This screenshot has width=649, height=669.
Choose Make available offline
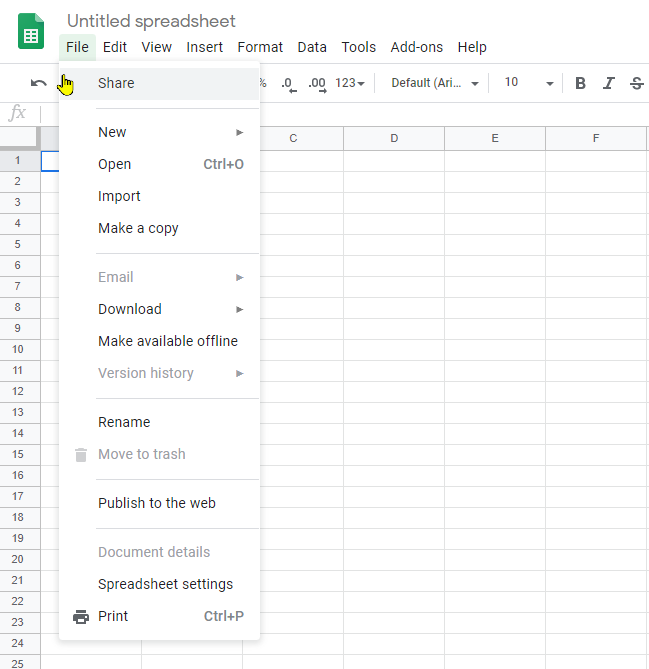point(159,341)
